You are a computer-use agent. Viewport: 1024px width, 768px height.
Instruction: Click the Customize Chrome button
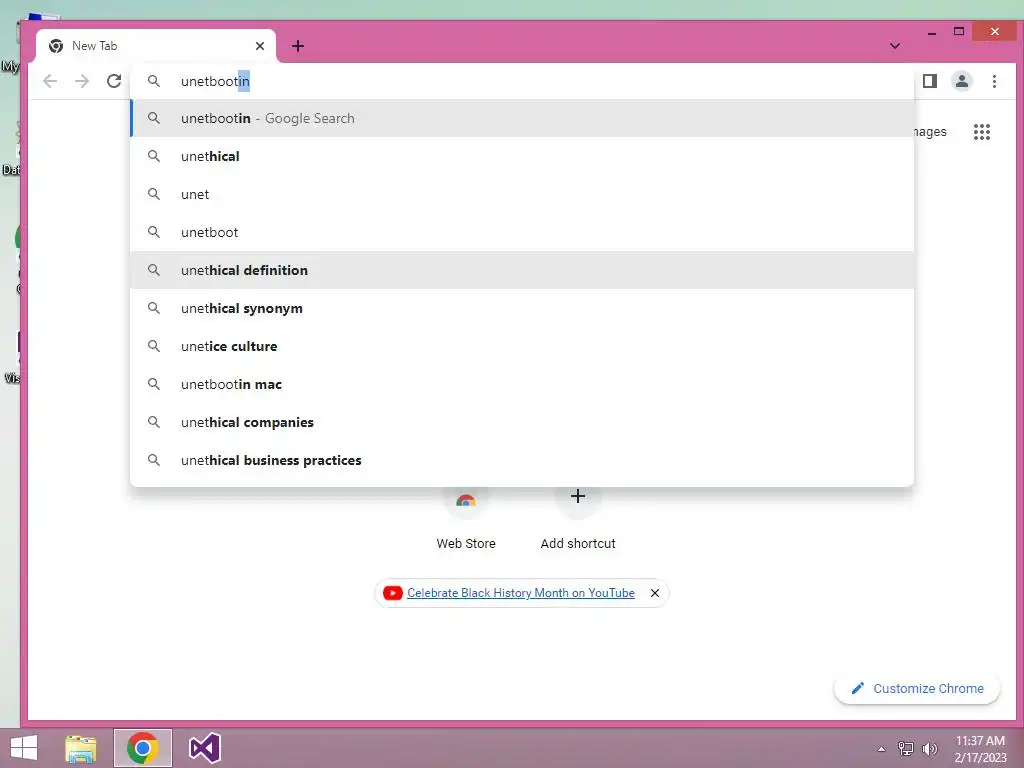click(x=917, y=688)
